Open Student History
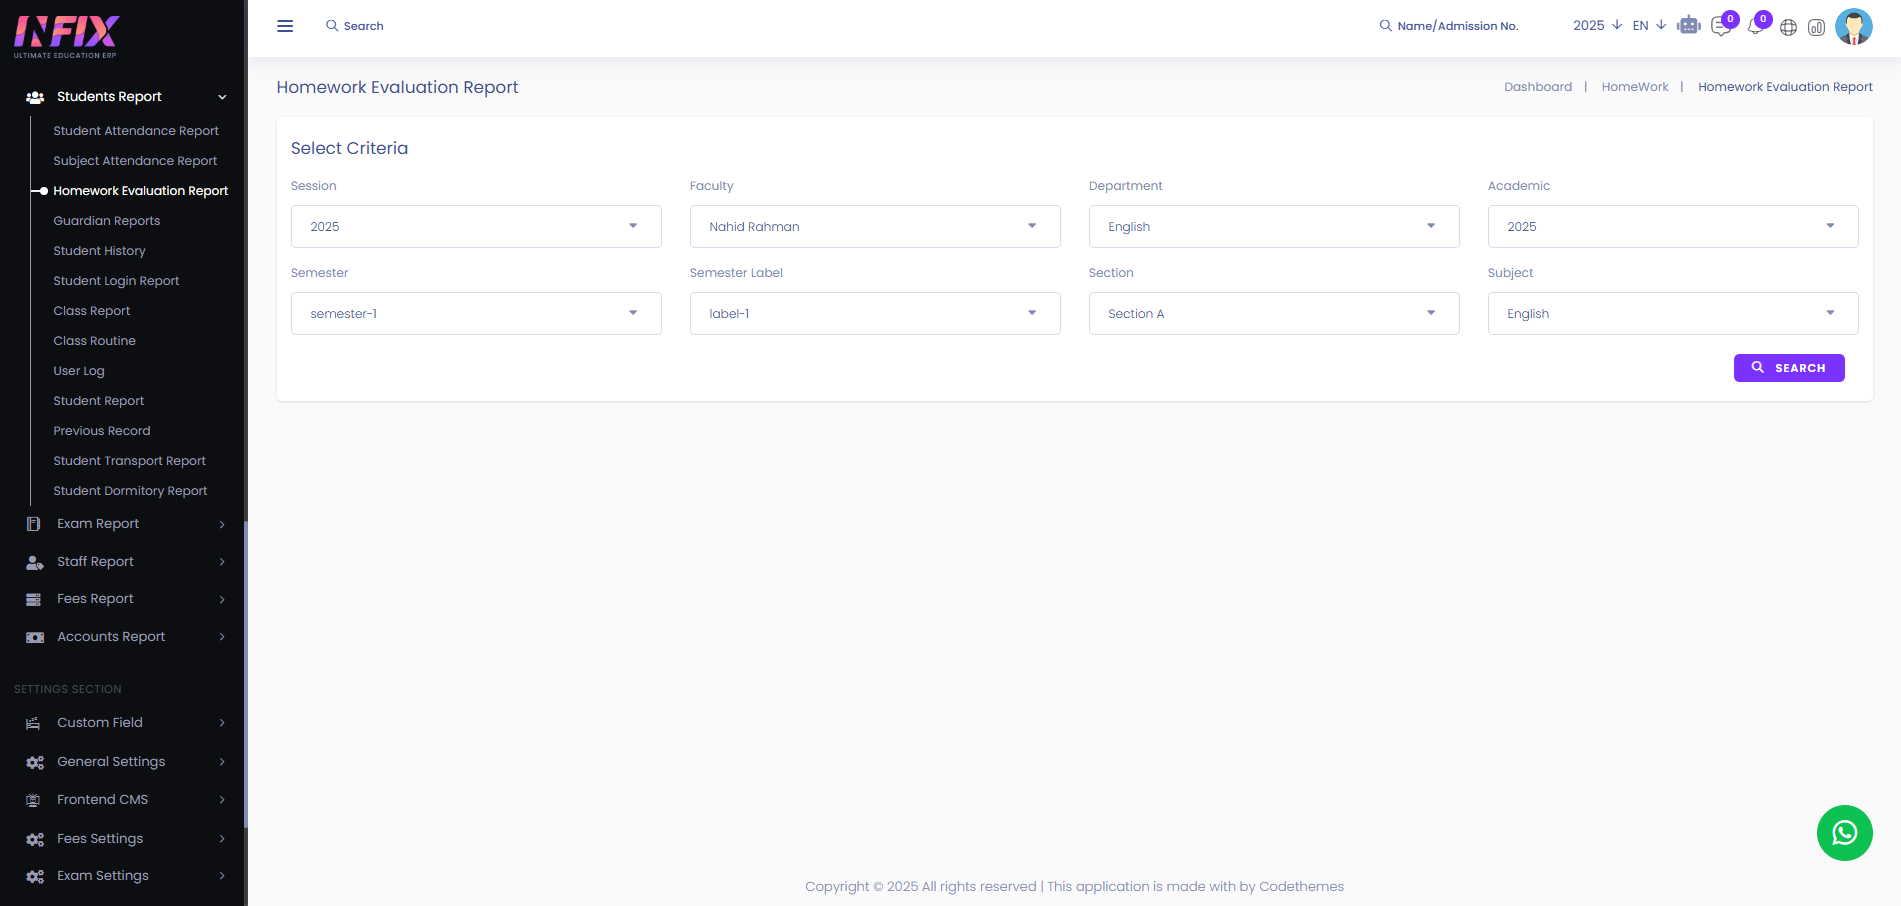This screenshot has width=1901, height=906. click(x=99, y=251)
